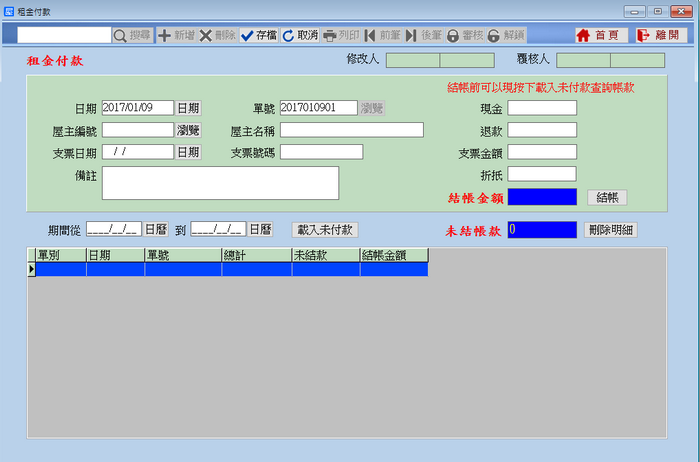Screen dimensions: 700x462
Task: Click the 總計 column header
Action: pyautogui.click(x=257, y=255)
